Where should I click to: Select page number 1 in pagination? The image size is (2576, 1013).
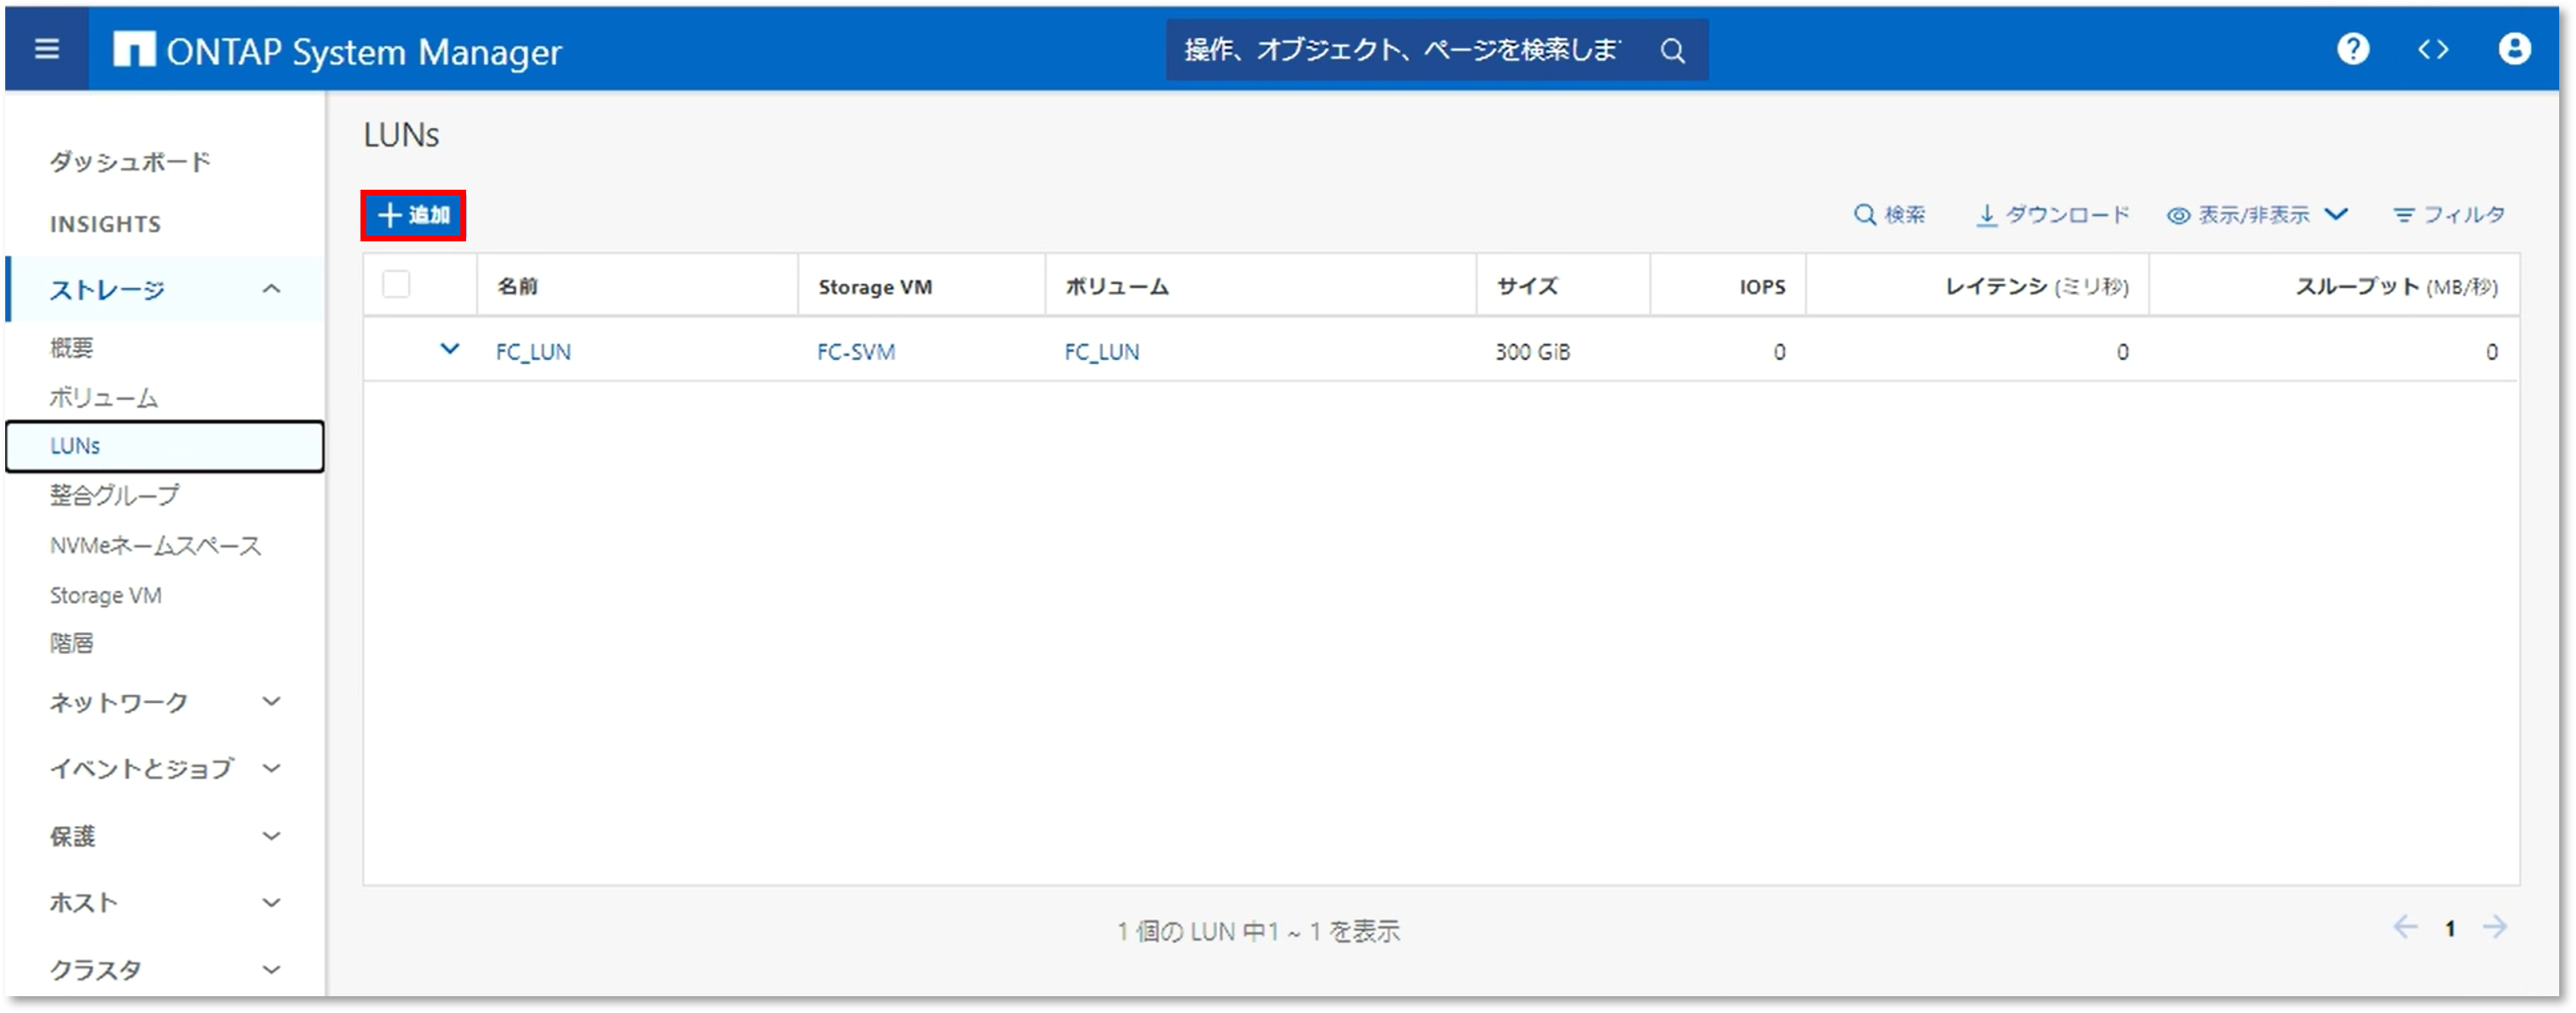pyautogui.click(x=2450, y=929)
